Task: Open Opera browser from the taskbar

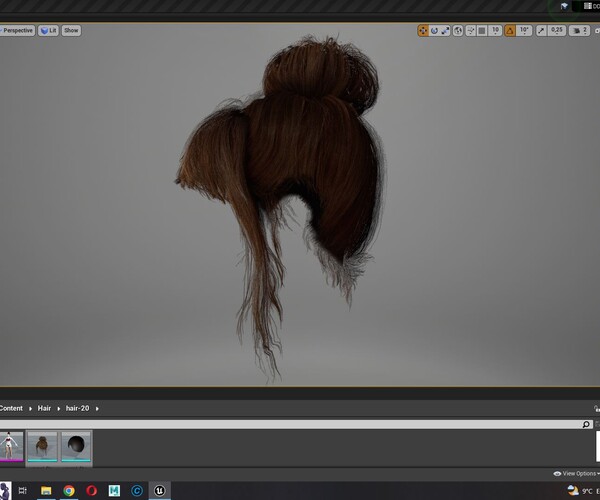Action: tap(91, 490)
